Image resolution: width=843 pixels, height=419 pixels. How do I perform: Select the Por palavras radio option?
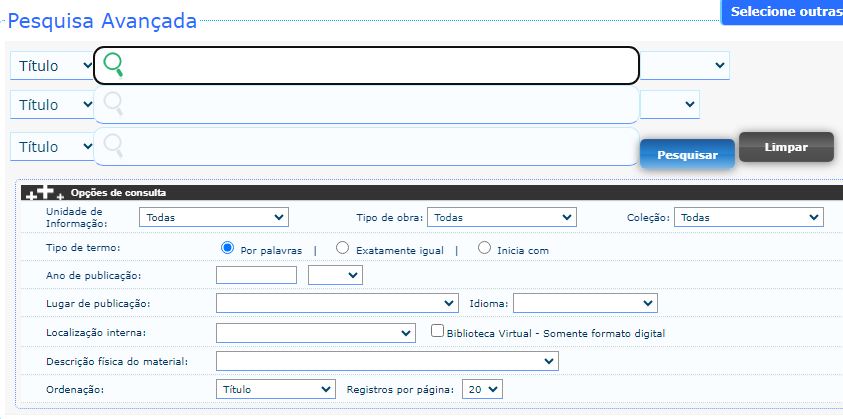coord(227,248)
